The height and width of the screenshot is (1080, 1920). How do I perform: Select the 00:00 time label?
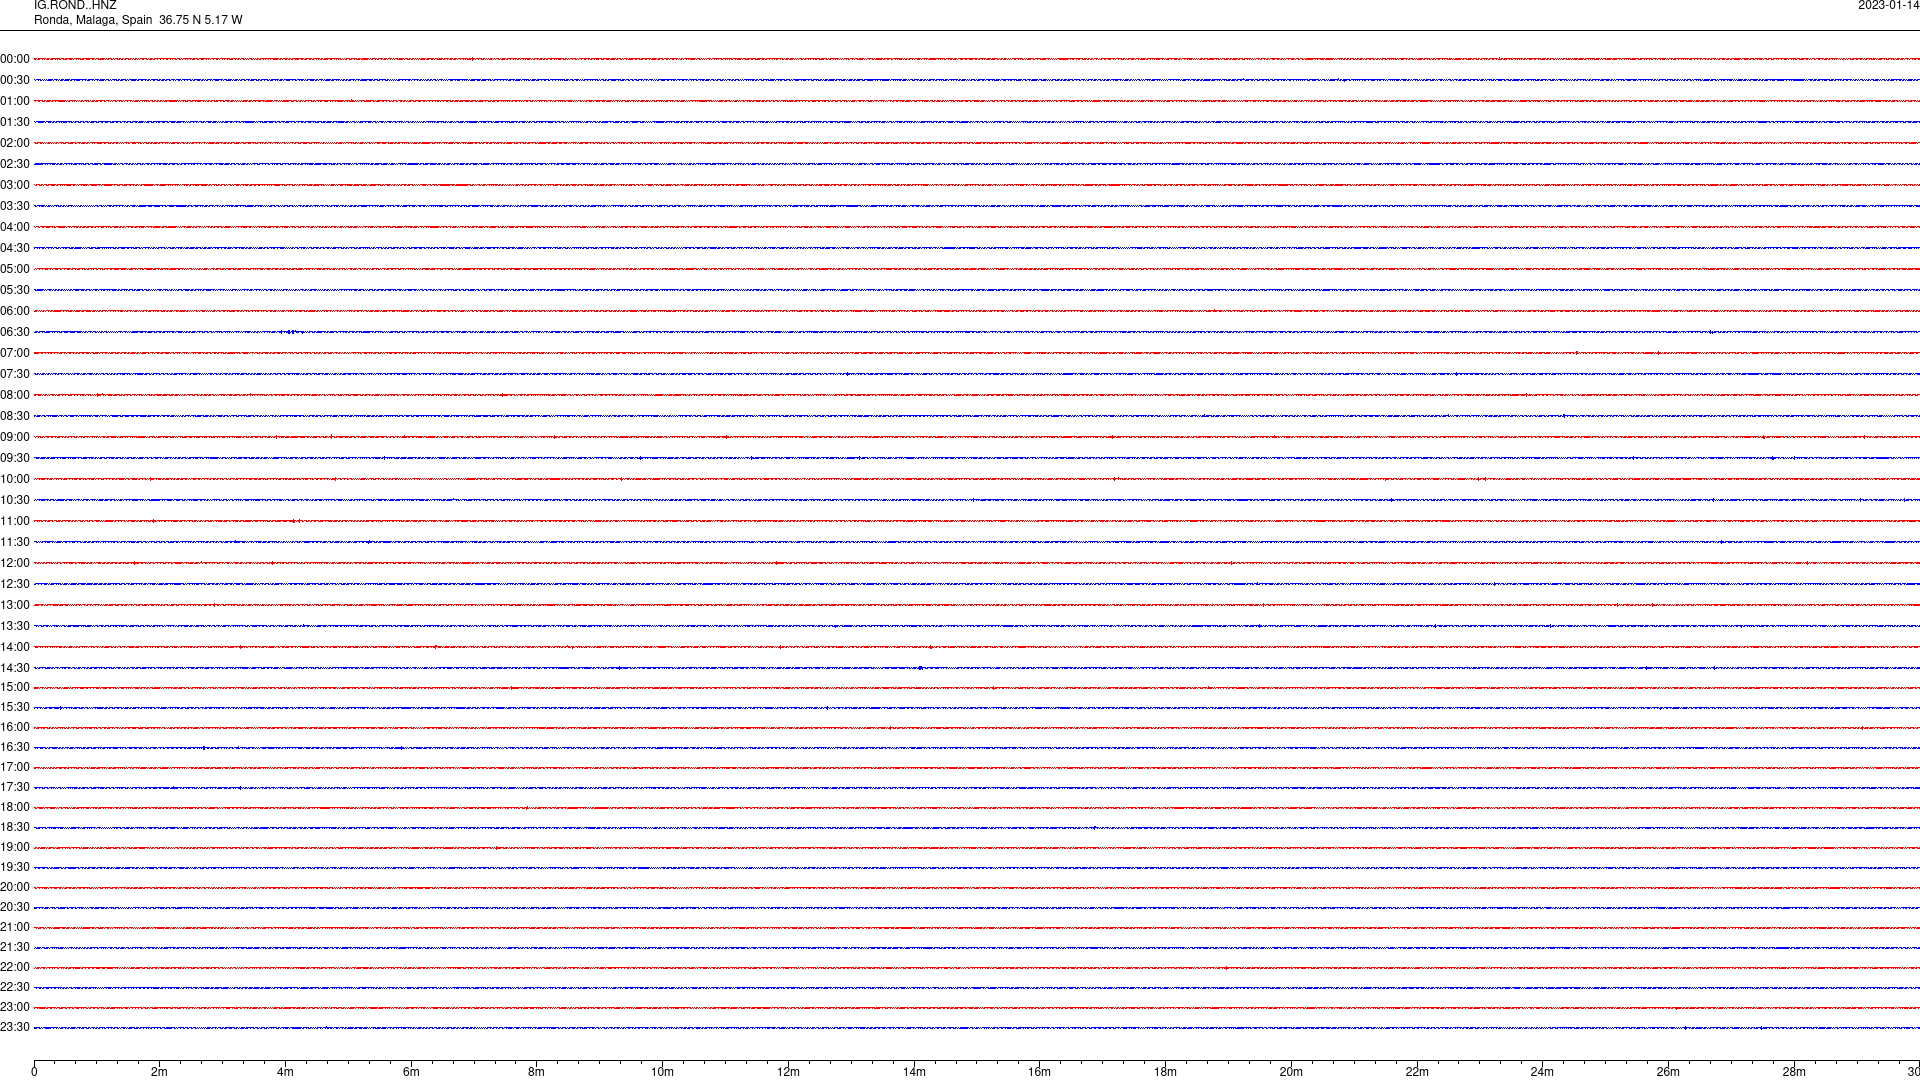tap(15, 59)
